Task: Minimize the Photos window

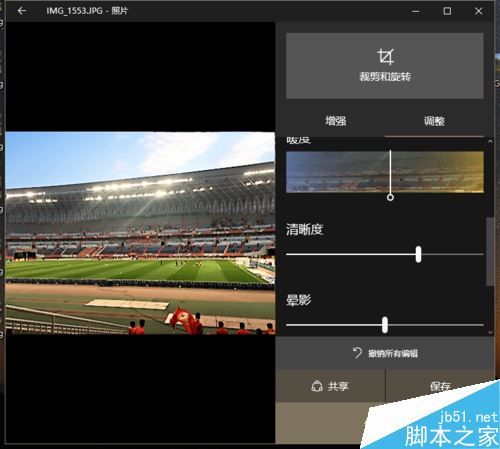Action: 415,11
